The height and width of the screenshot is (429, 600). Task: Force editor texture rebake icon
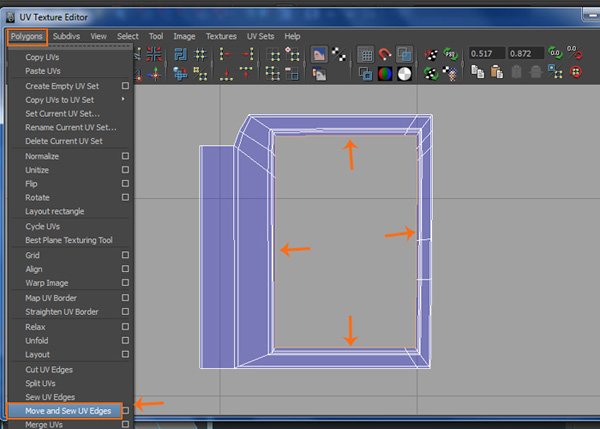(x=431, y=73)
